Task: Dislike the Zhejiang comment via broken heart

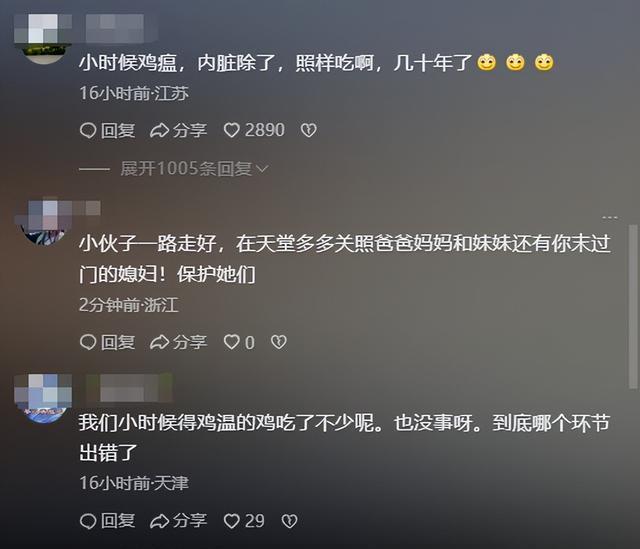Action: [x=279, y=342]
